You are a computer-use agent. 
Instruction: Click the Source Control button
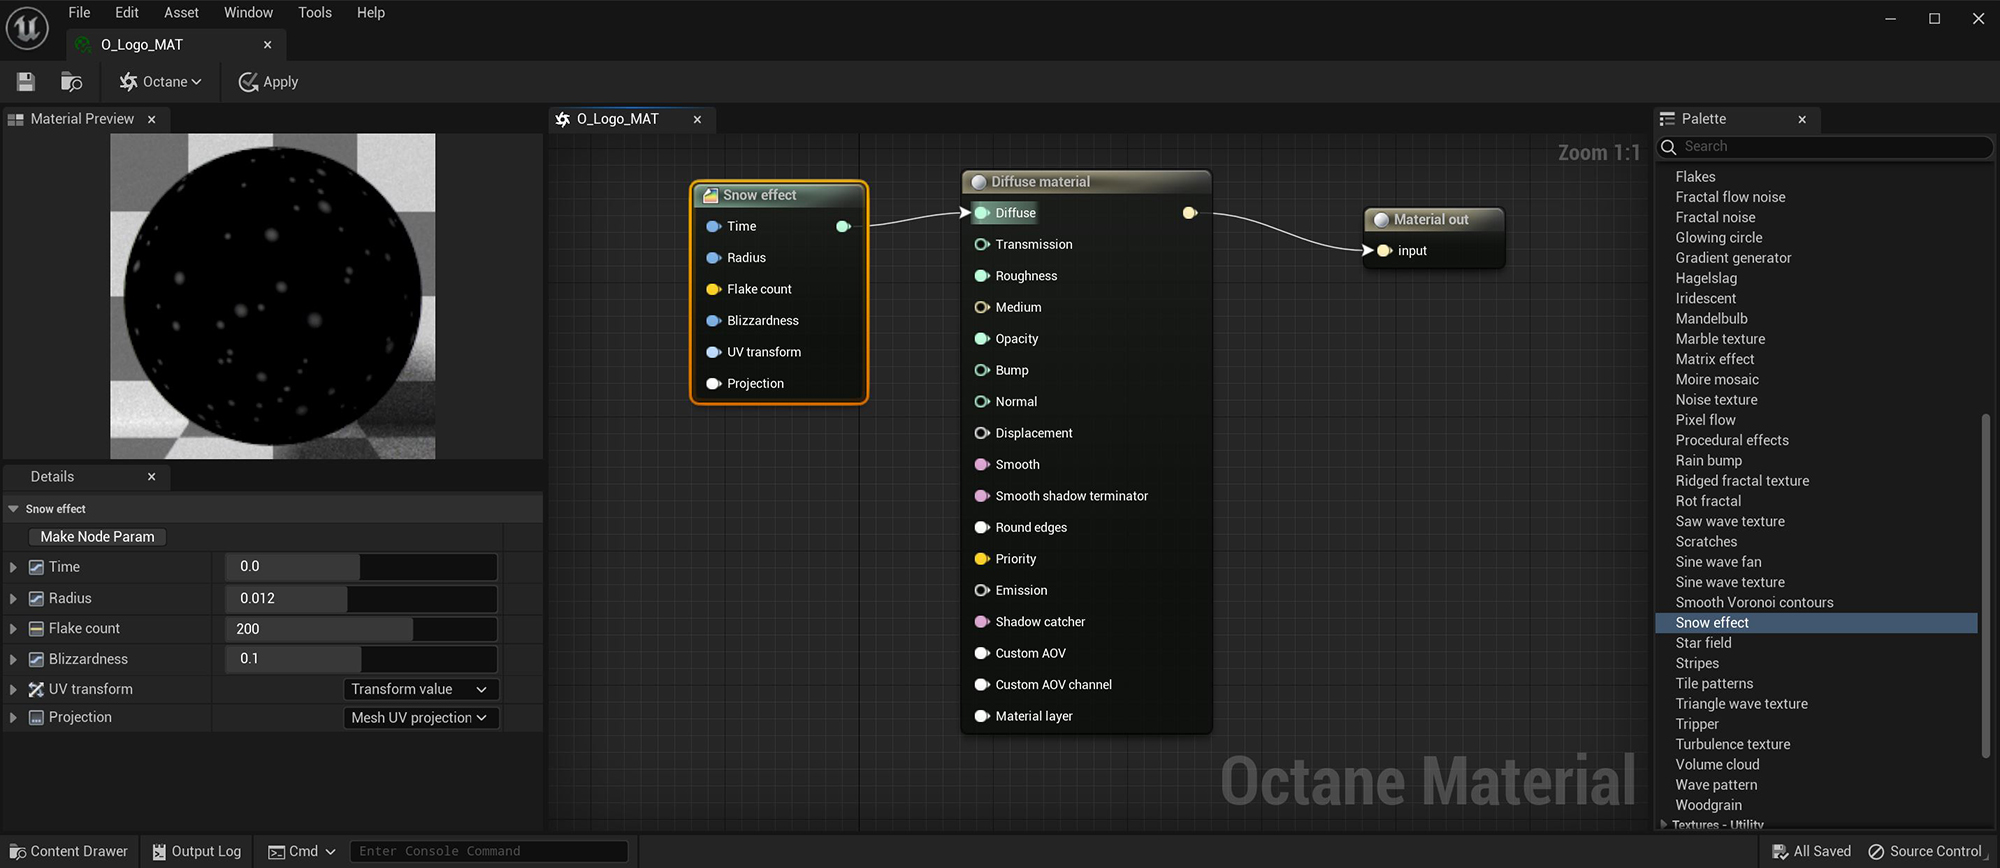pyautogui.click(x=1925, y=852)
